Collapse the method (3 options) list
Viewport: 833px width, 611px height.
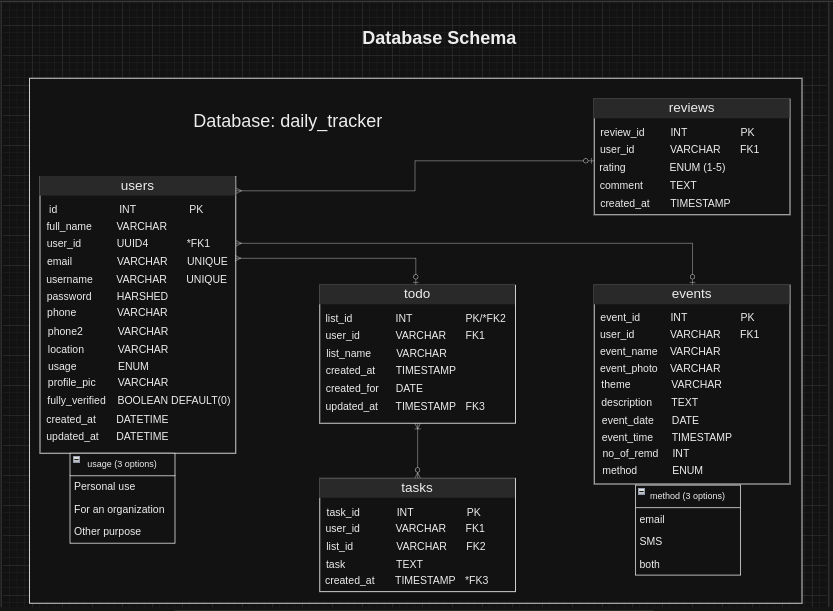[641, 491]
